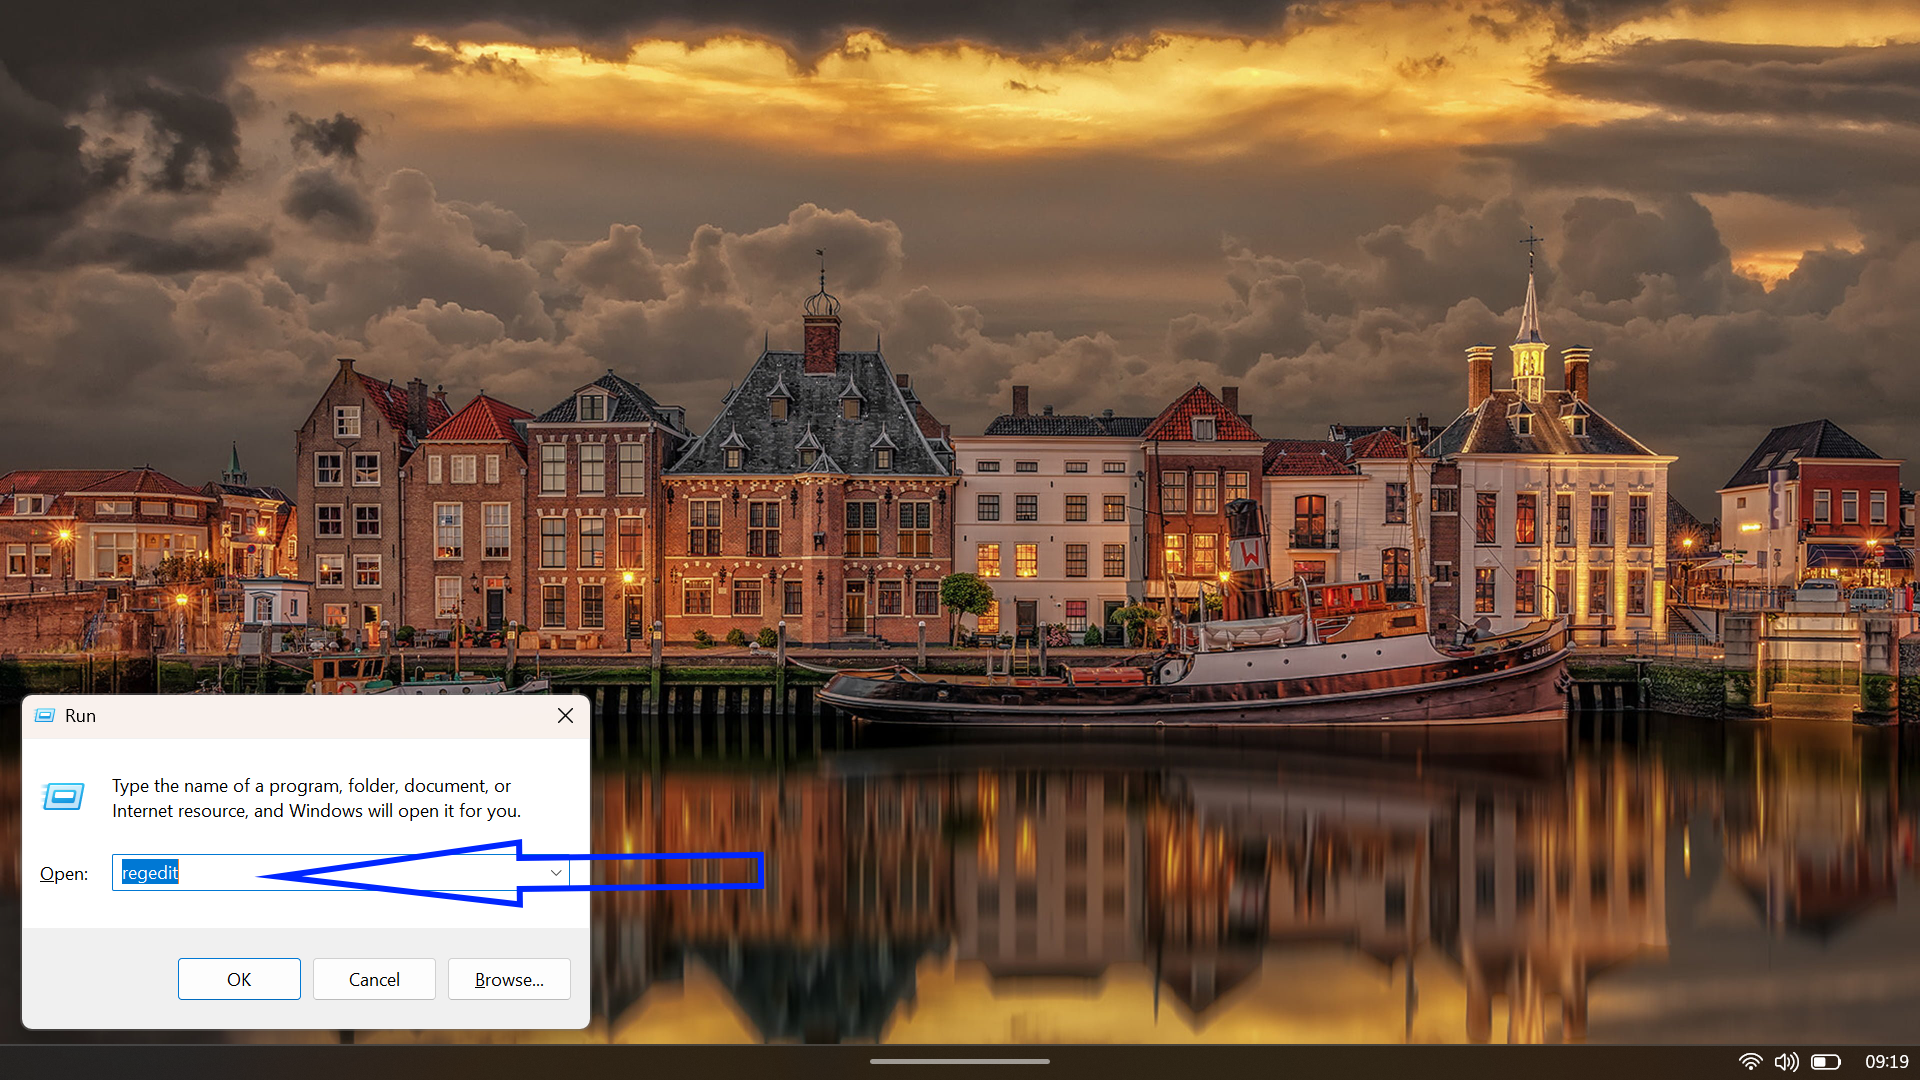Click OK to launch regedit
This screenshot has width=1920, height=1080.
click(x=239, y=979)
